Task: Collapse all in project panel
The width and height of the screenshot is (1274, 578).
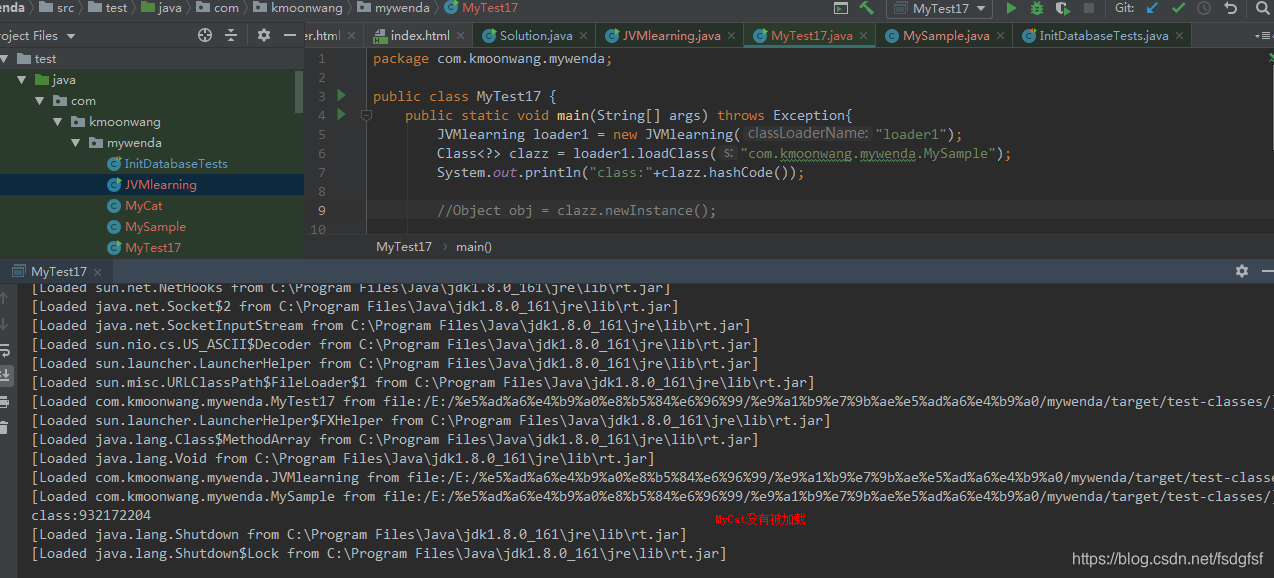Action: [x=231, y=35]
